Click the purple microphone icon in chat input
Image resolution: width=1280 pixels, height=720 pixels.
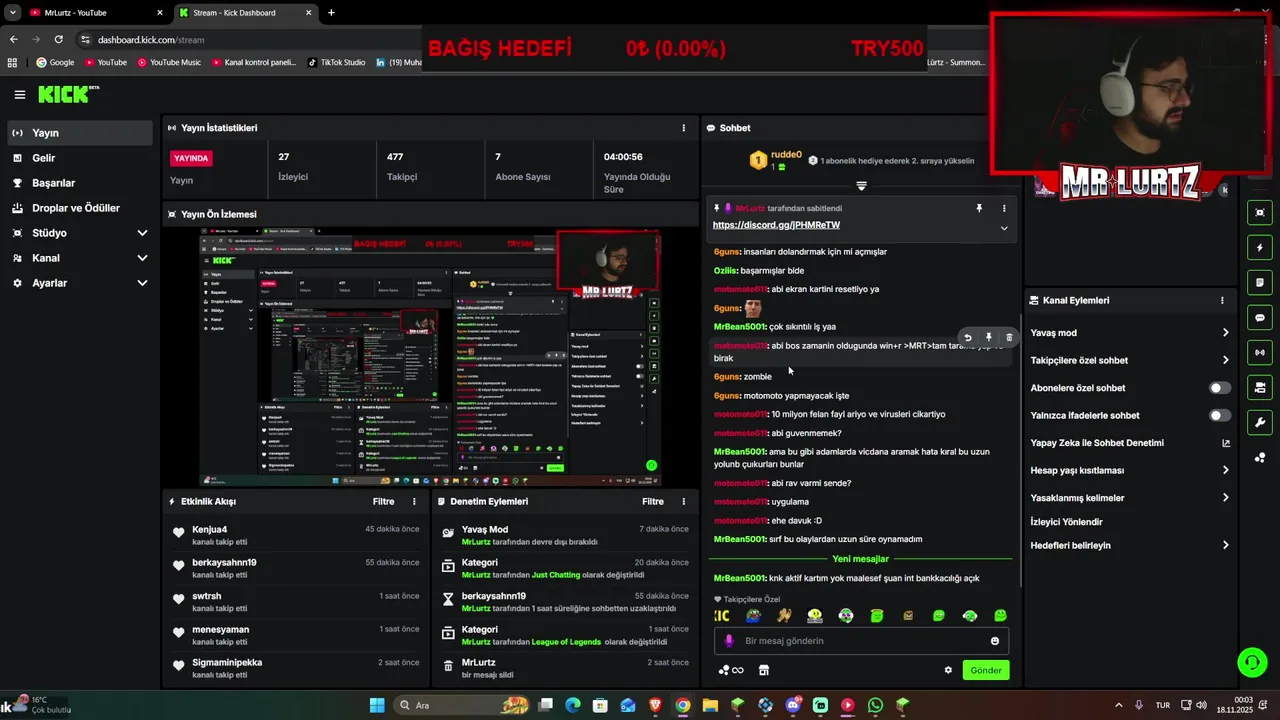[x=729, y=641]
